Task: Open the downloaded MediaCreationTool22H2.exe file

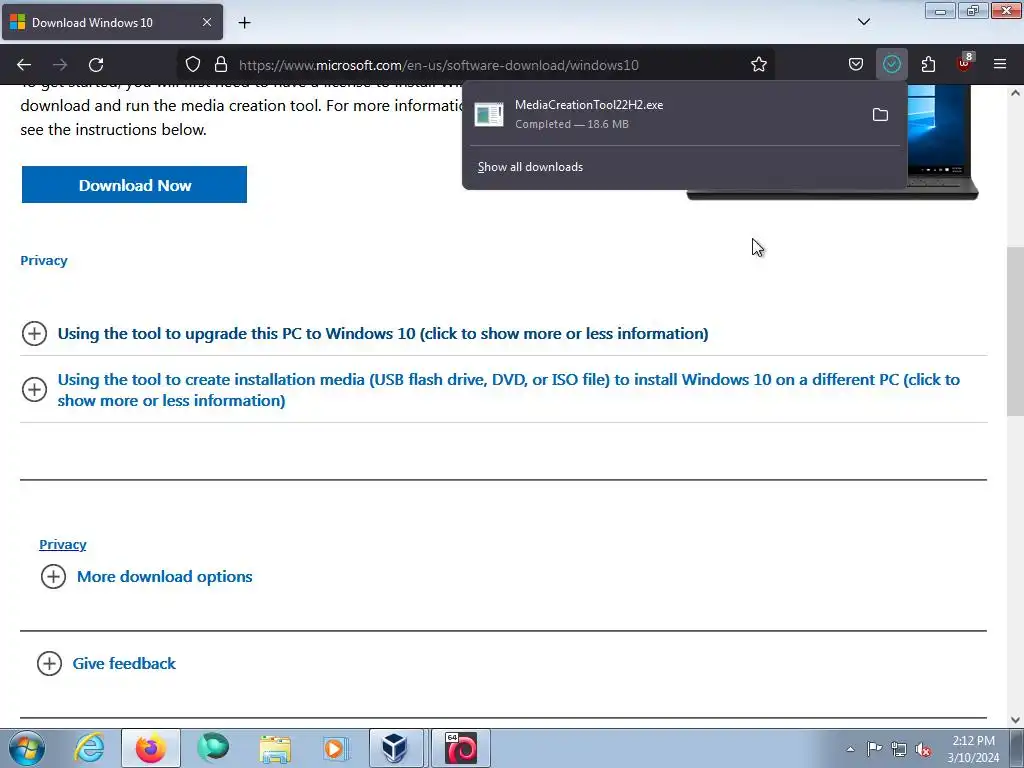Action: [663, 114]
